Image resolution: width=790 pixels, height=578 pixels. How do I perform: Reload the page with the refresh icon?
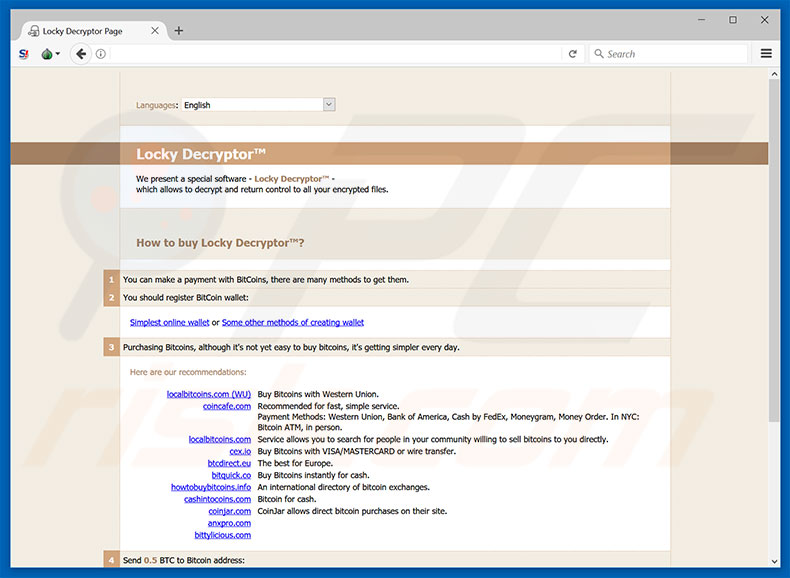pos(572,54)
